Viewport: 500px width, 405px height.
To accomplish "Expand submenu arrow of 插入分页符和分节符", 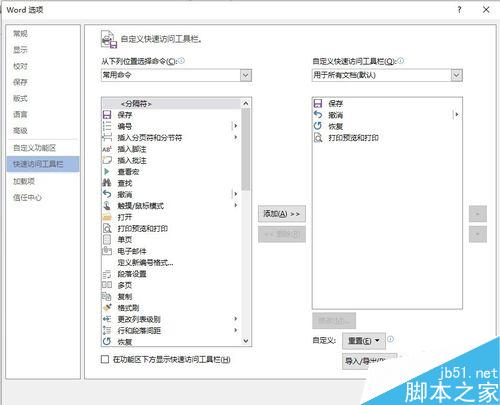I will click(x=235, y=137).
